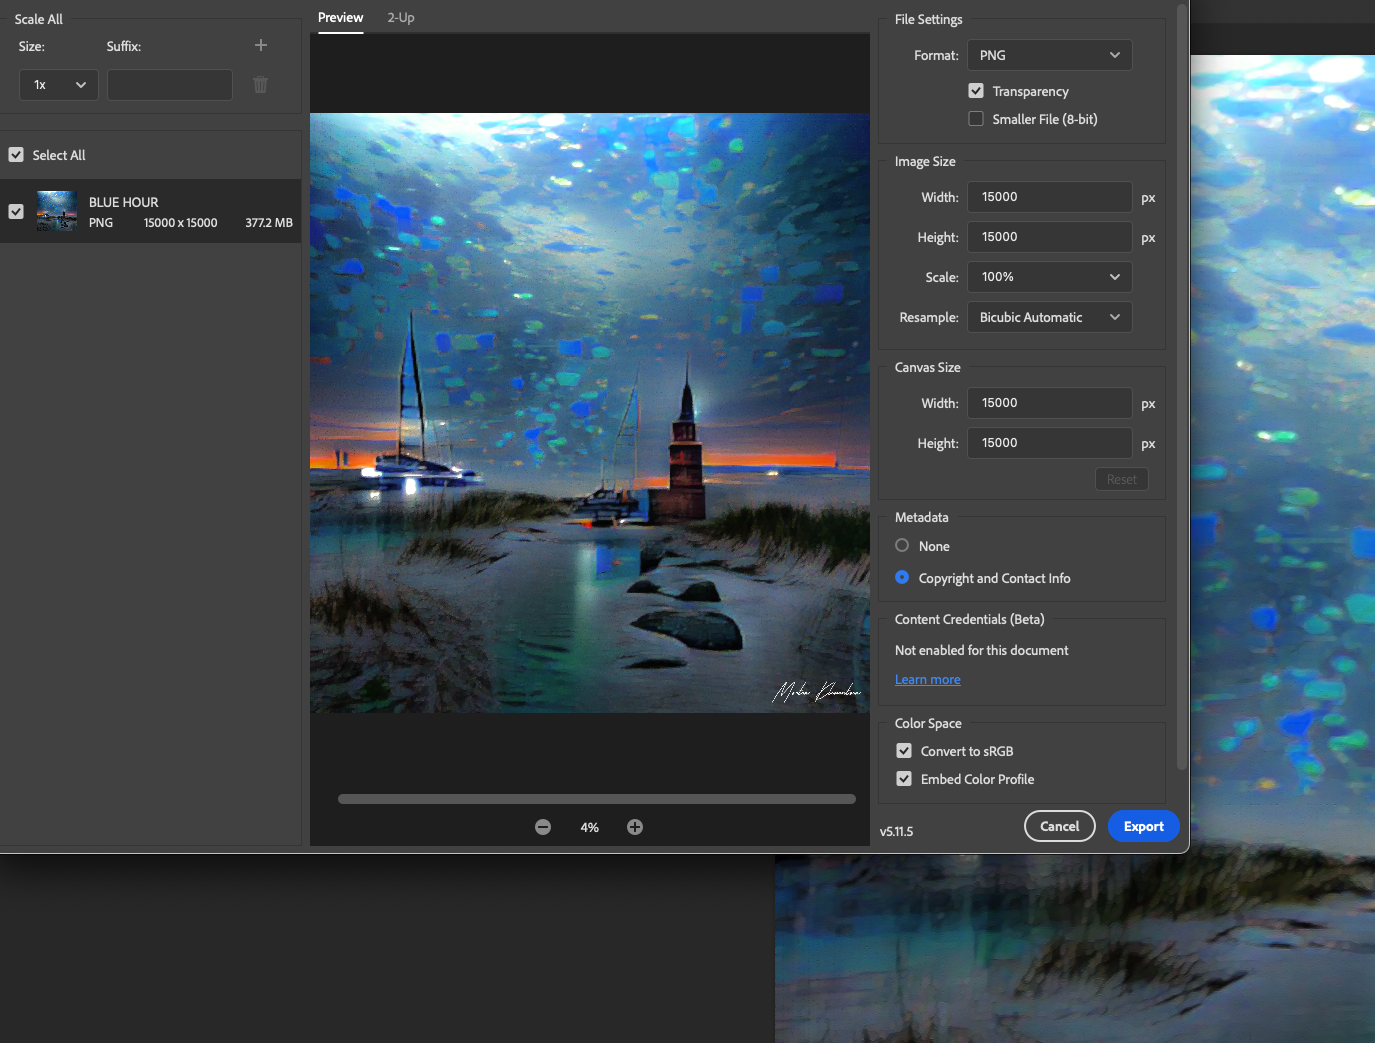The height and width of the screenshot is (1043, 1375).
Task: Enable Smaller File (8-bit) option
Action: pyautogui.click(x=976, y=119)
